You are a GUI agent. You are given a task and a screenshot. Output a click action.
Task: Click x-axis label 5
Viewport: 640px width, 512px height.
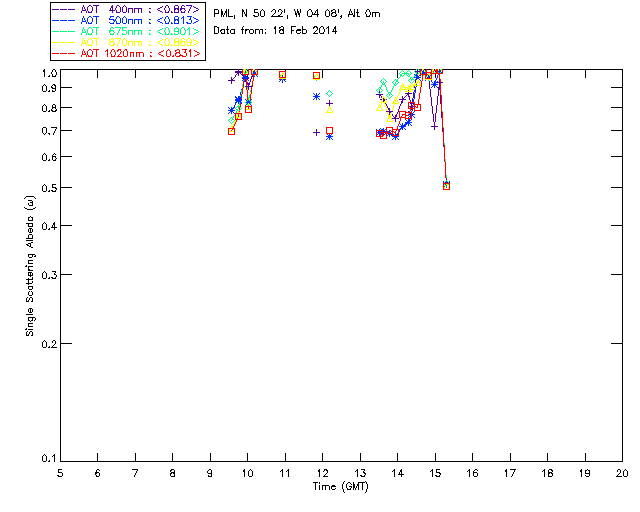[x=60, y=473]
